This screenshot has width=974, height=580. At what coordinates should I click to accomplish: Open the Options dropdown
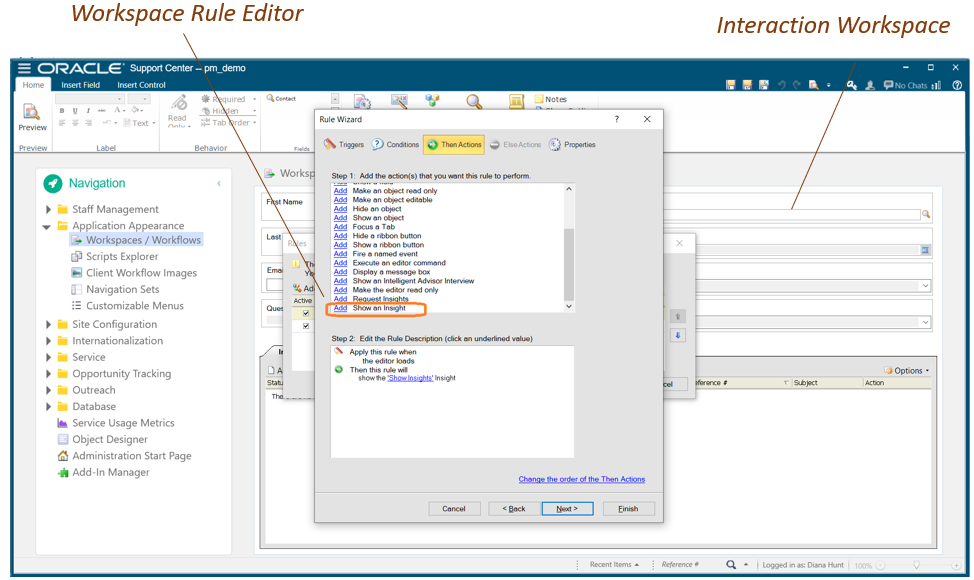tap(907, 371)
